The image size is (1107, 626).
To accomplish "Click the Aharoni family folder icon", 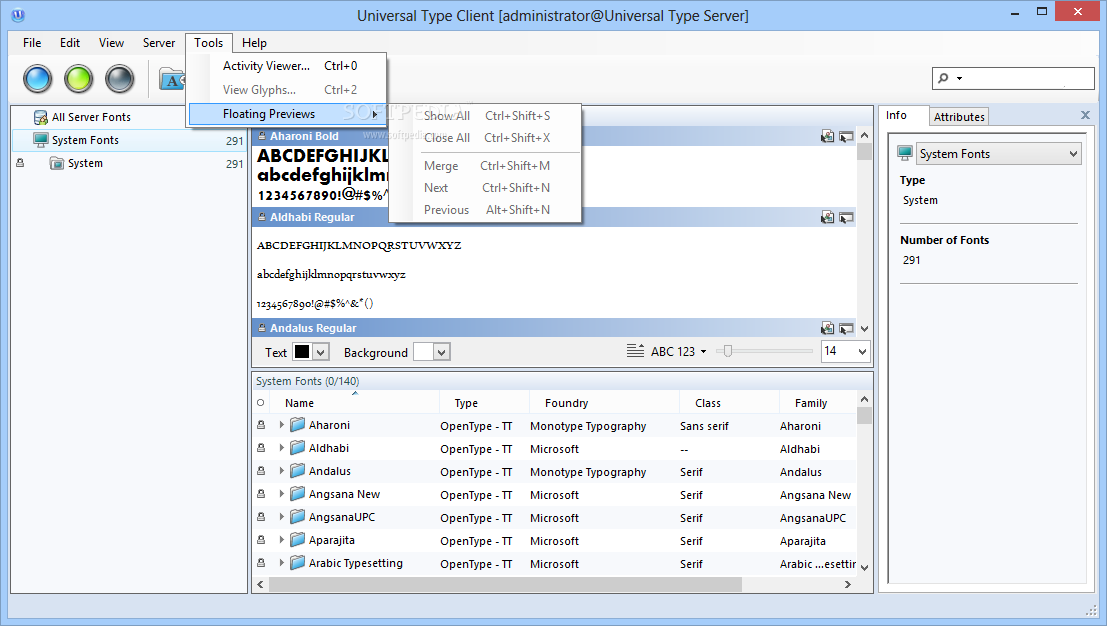I will tap(298, 425).
